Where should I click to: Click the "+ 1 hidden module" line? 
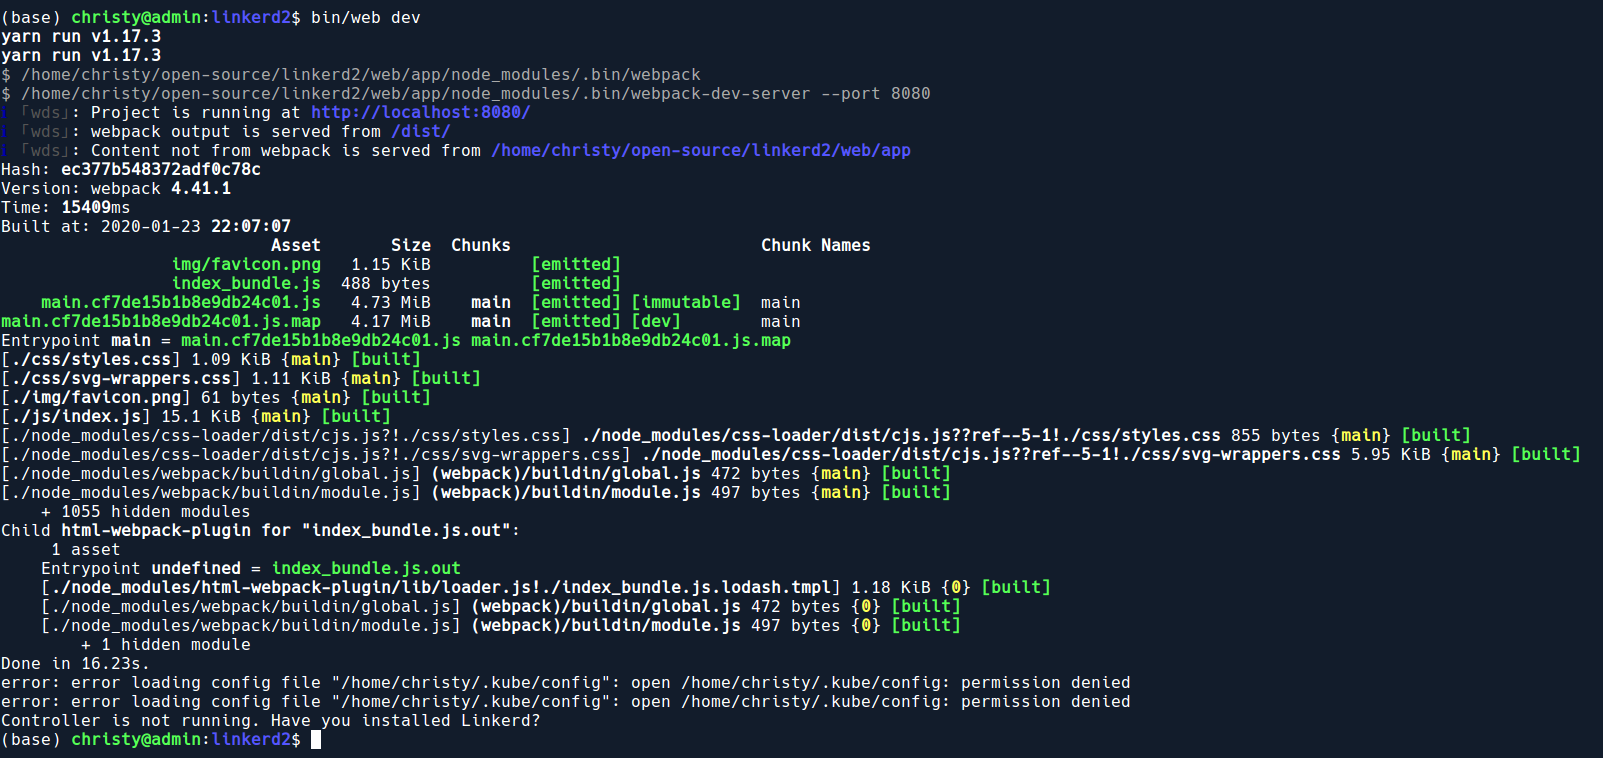click(166, 644)
